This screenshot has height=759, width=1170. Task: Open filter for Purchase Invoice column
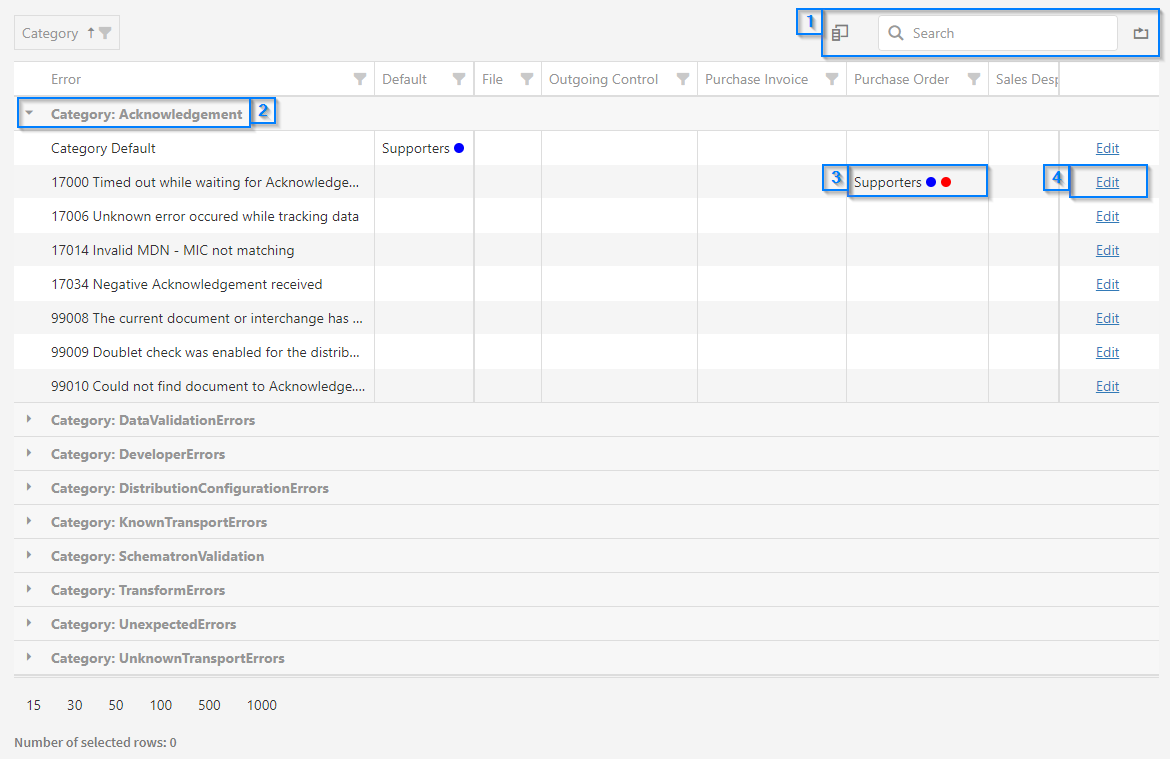(832, 80)
